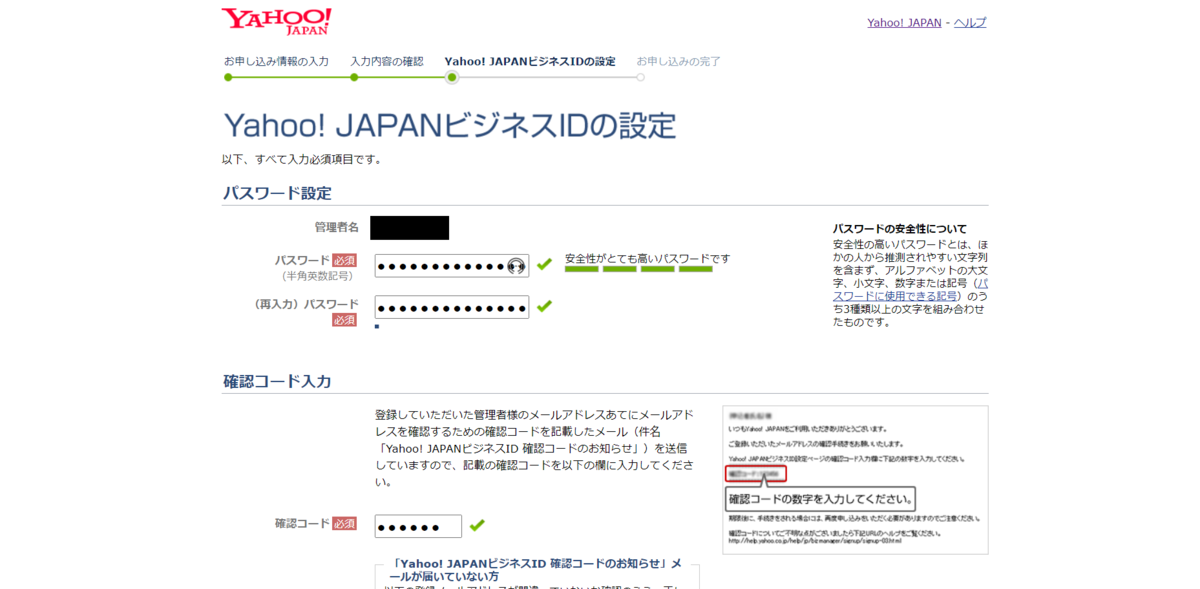This screenshot has width=1200, height=589.
Task: Click the 確認コードのお知らせ メールが届いていない方 heading
Action: (x=536, y=570)
